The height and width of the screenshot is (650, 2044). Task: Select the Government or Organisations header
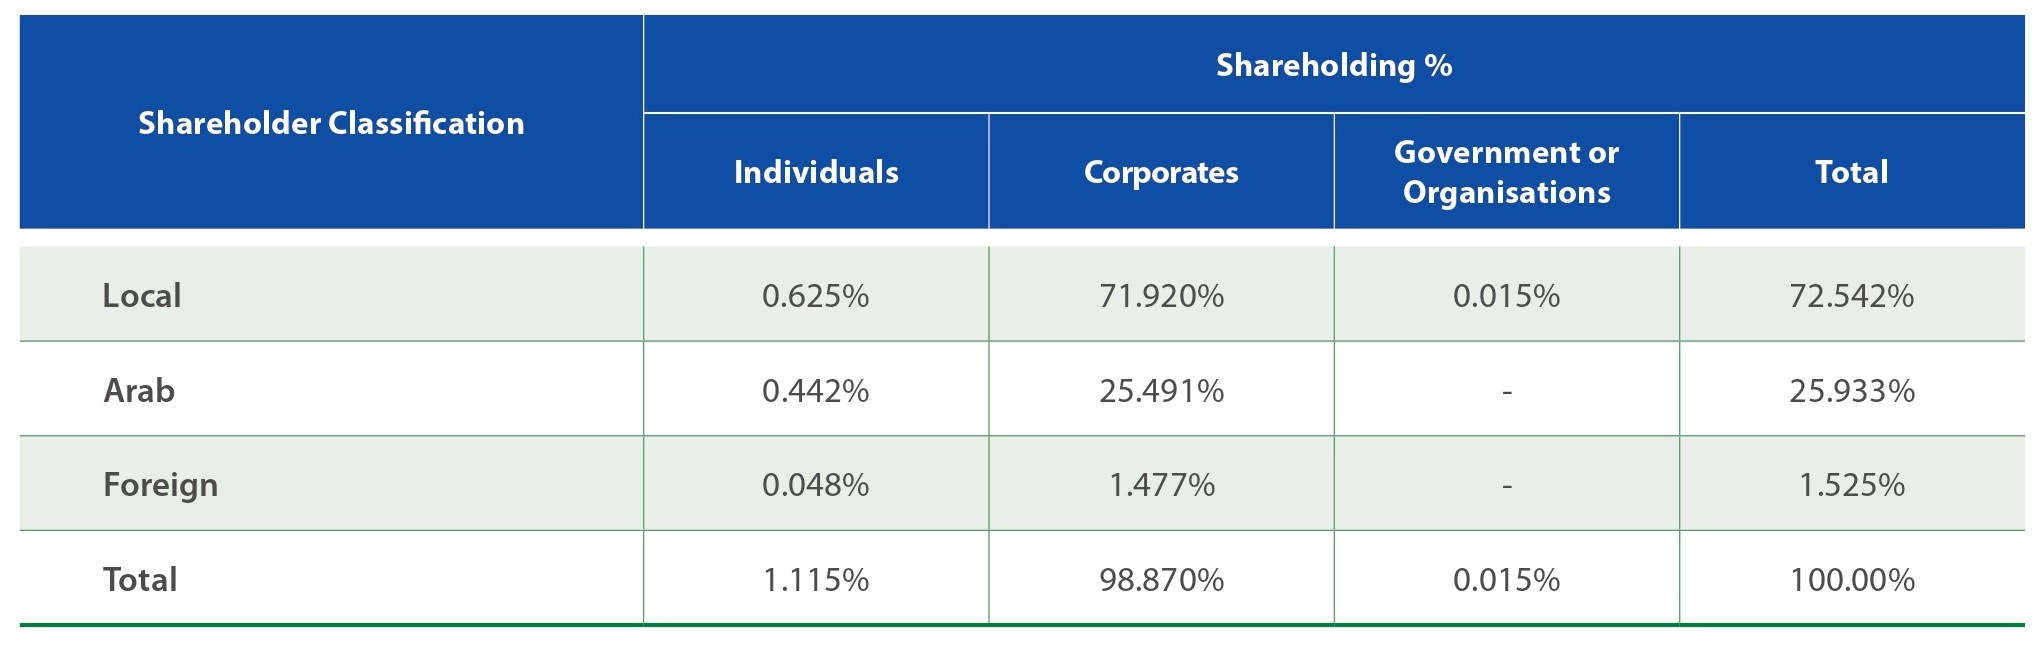coord(1506,172)
